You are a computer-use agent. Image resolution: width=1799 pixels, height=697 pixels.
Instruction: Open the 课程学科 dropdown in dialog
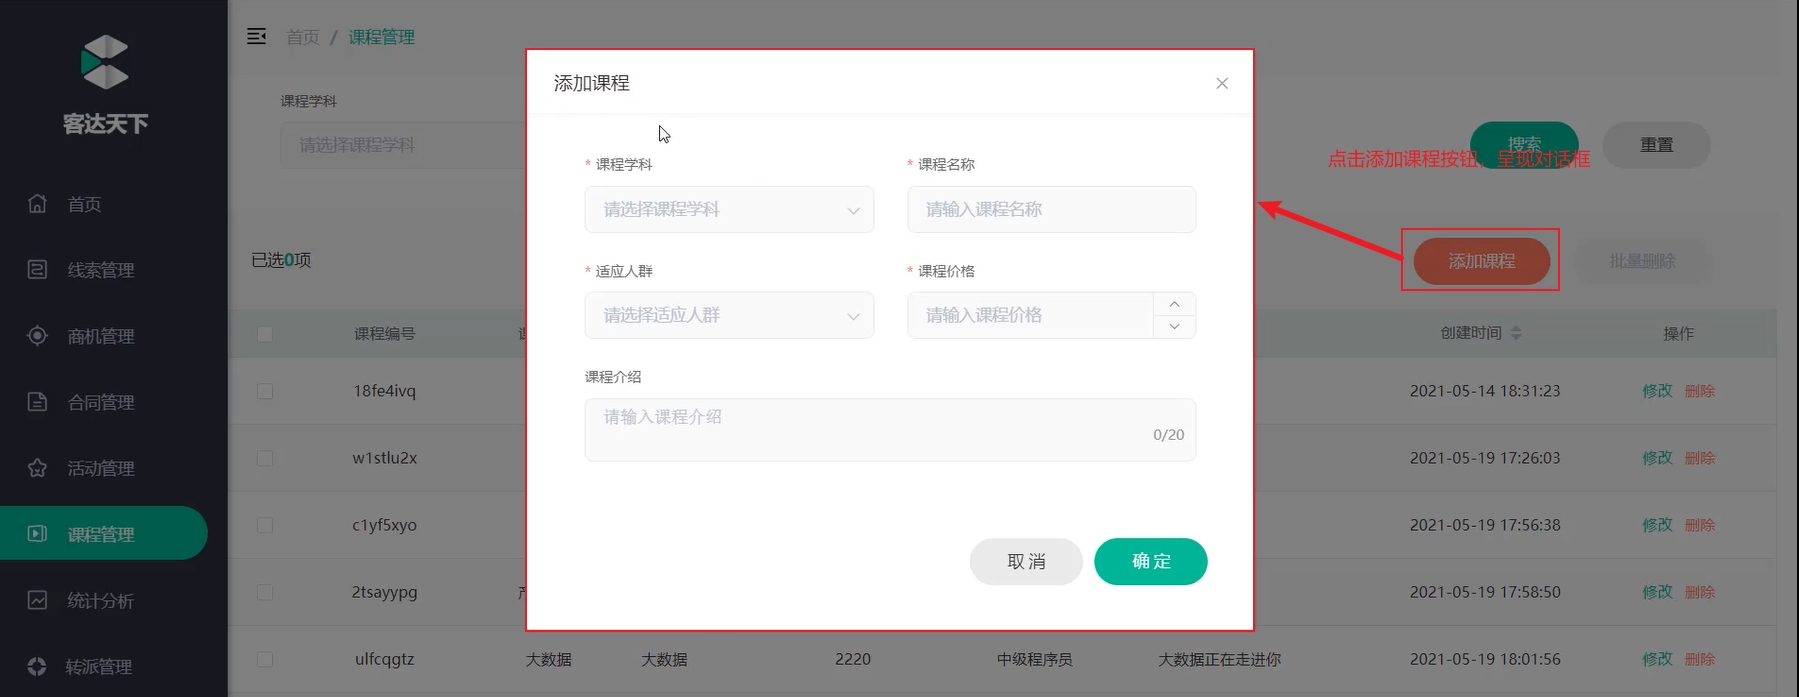click(729, 210)
